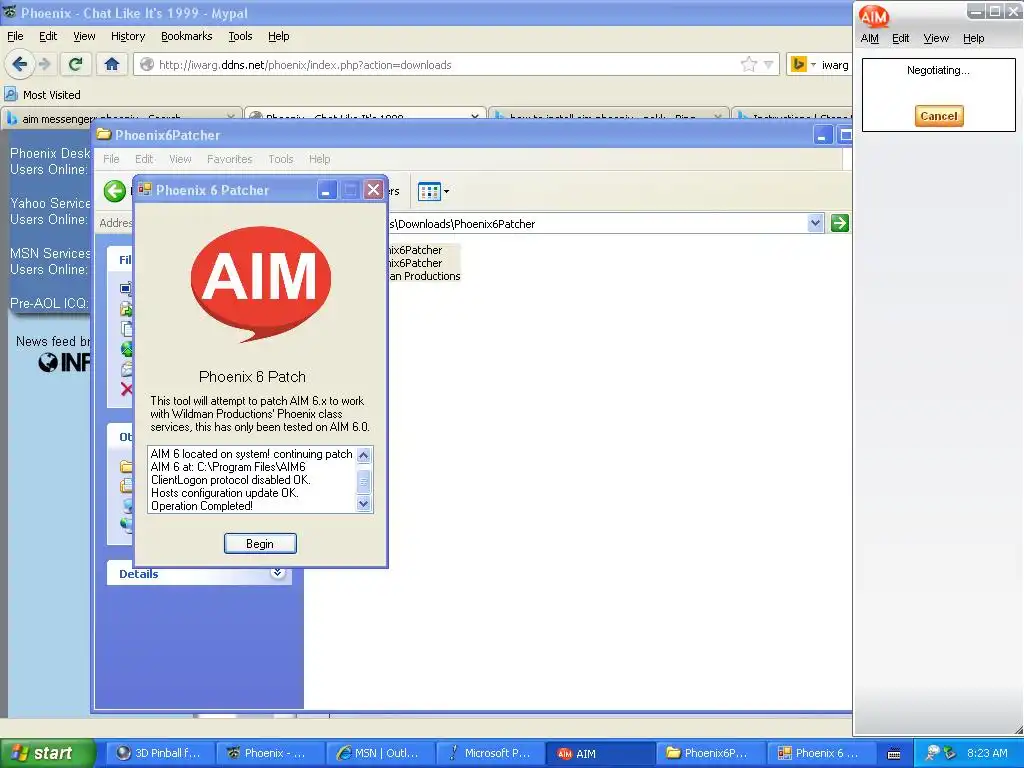This screenshot has width=1024, height=768.
Task: Click the system tray clock
Action: [x=987, y=753]
